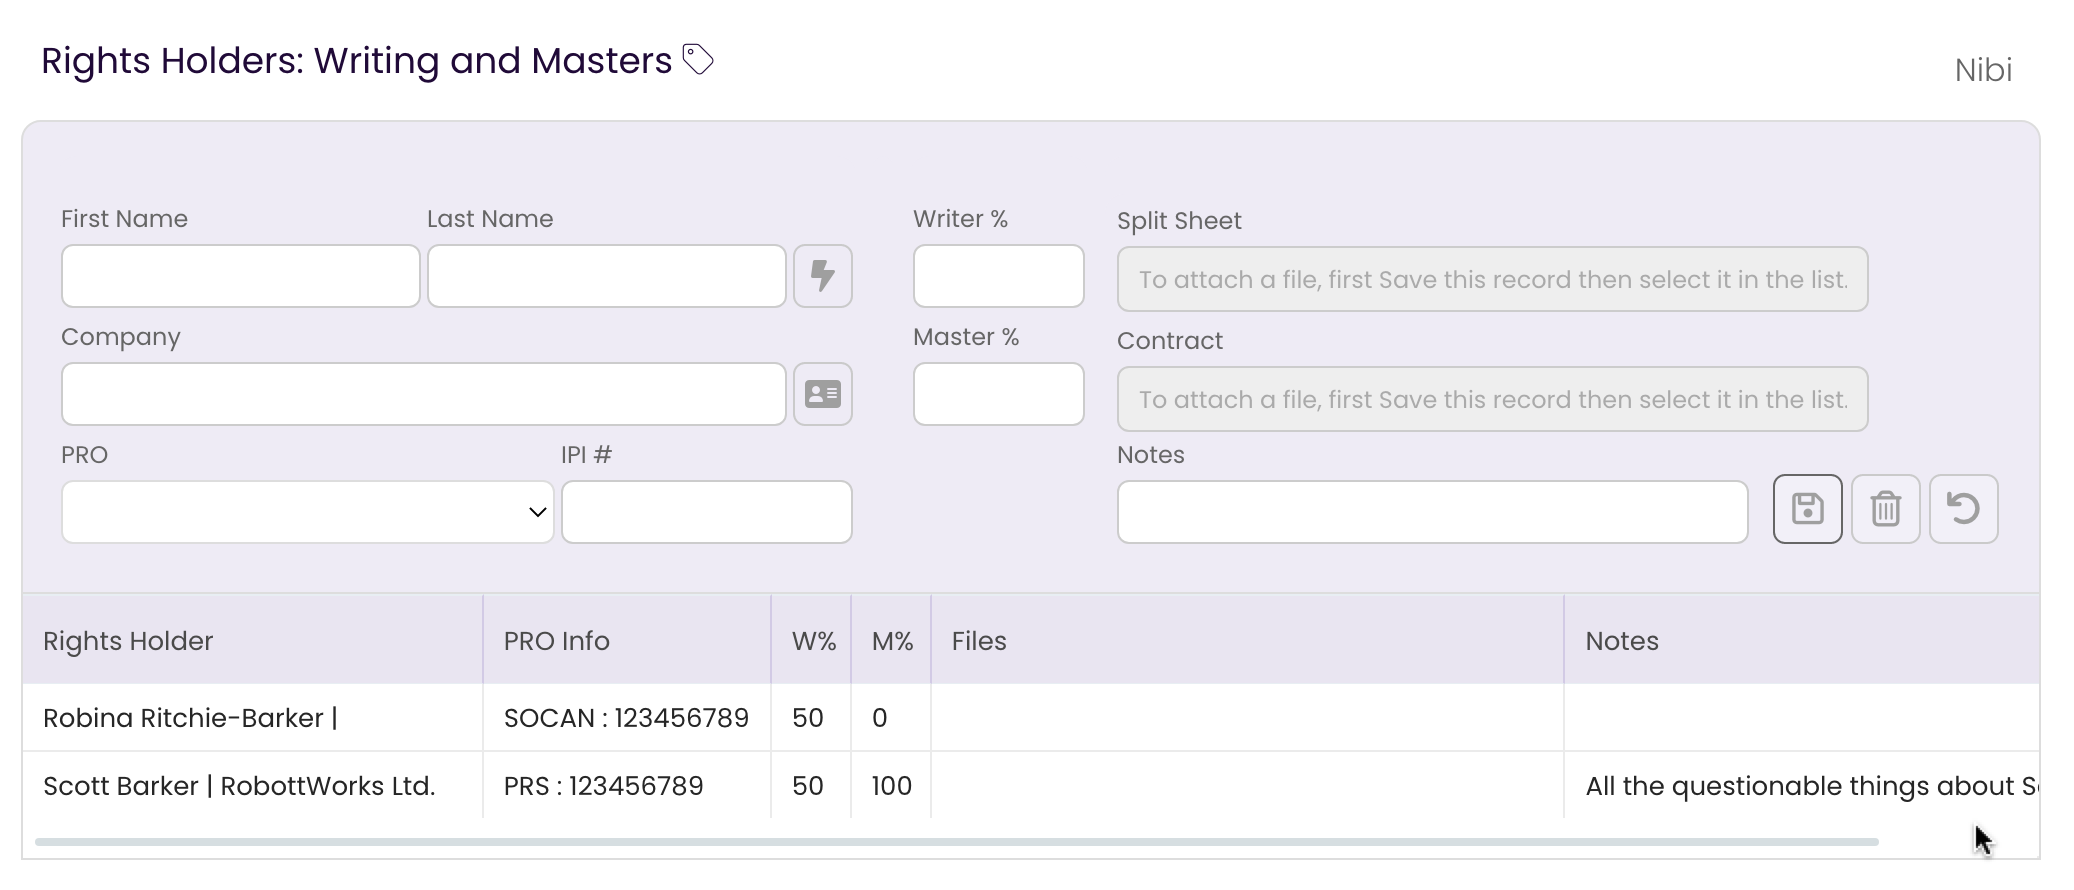The width and height of the screenshot is (2074, 890).
Task: Click the Master % field
Action: tap(999, 394)
